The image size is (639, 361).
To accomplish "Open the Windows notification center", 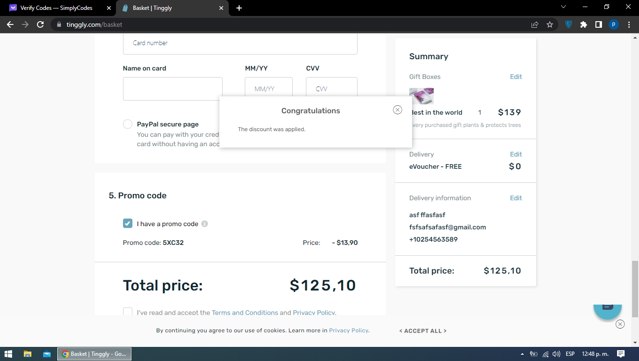I will tap(621, 354).
